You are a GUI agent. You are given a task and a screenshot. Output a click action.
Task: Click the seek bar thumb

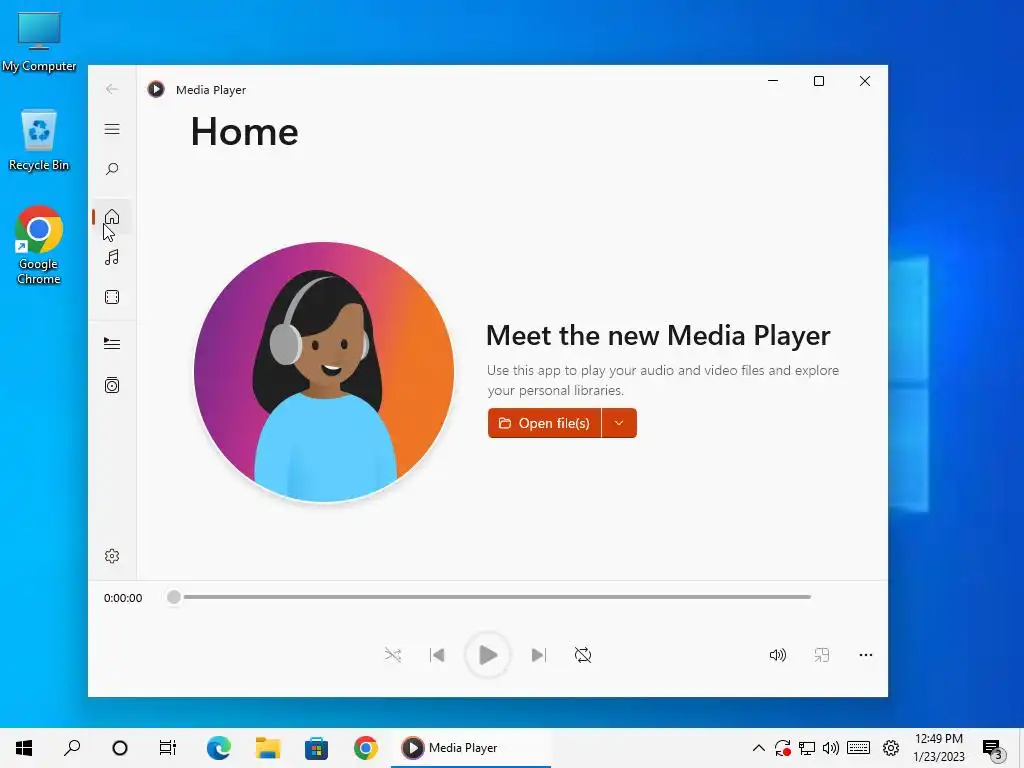(174, 597)
